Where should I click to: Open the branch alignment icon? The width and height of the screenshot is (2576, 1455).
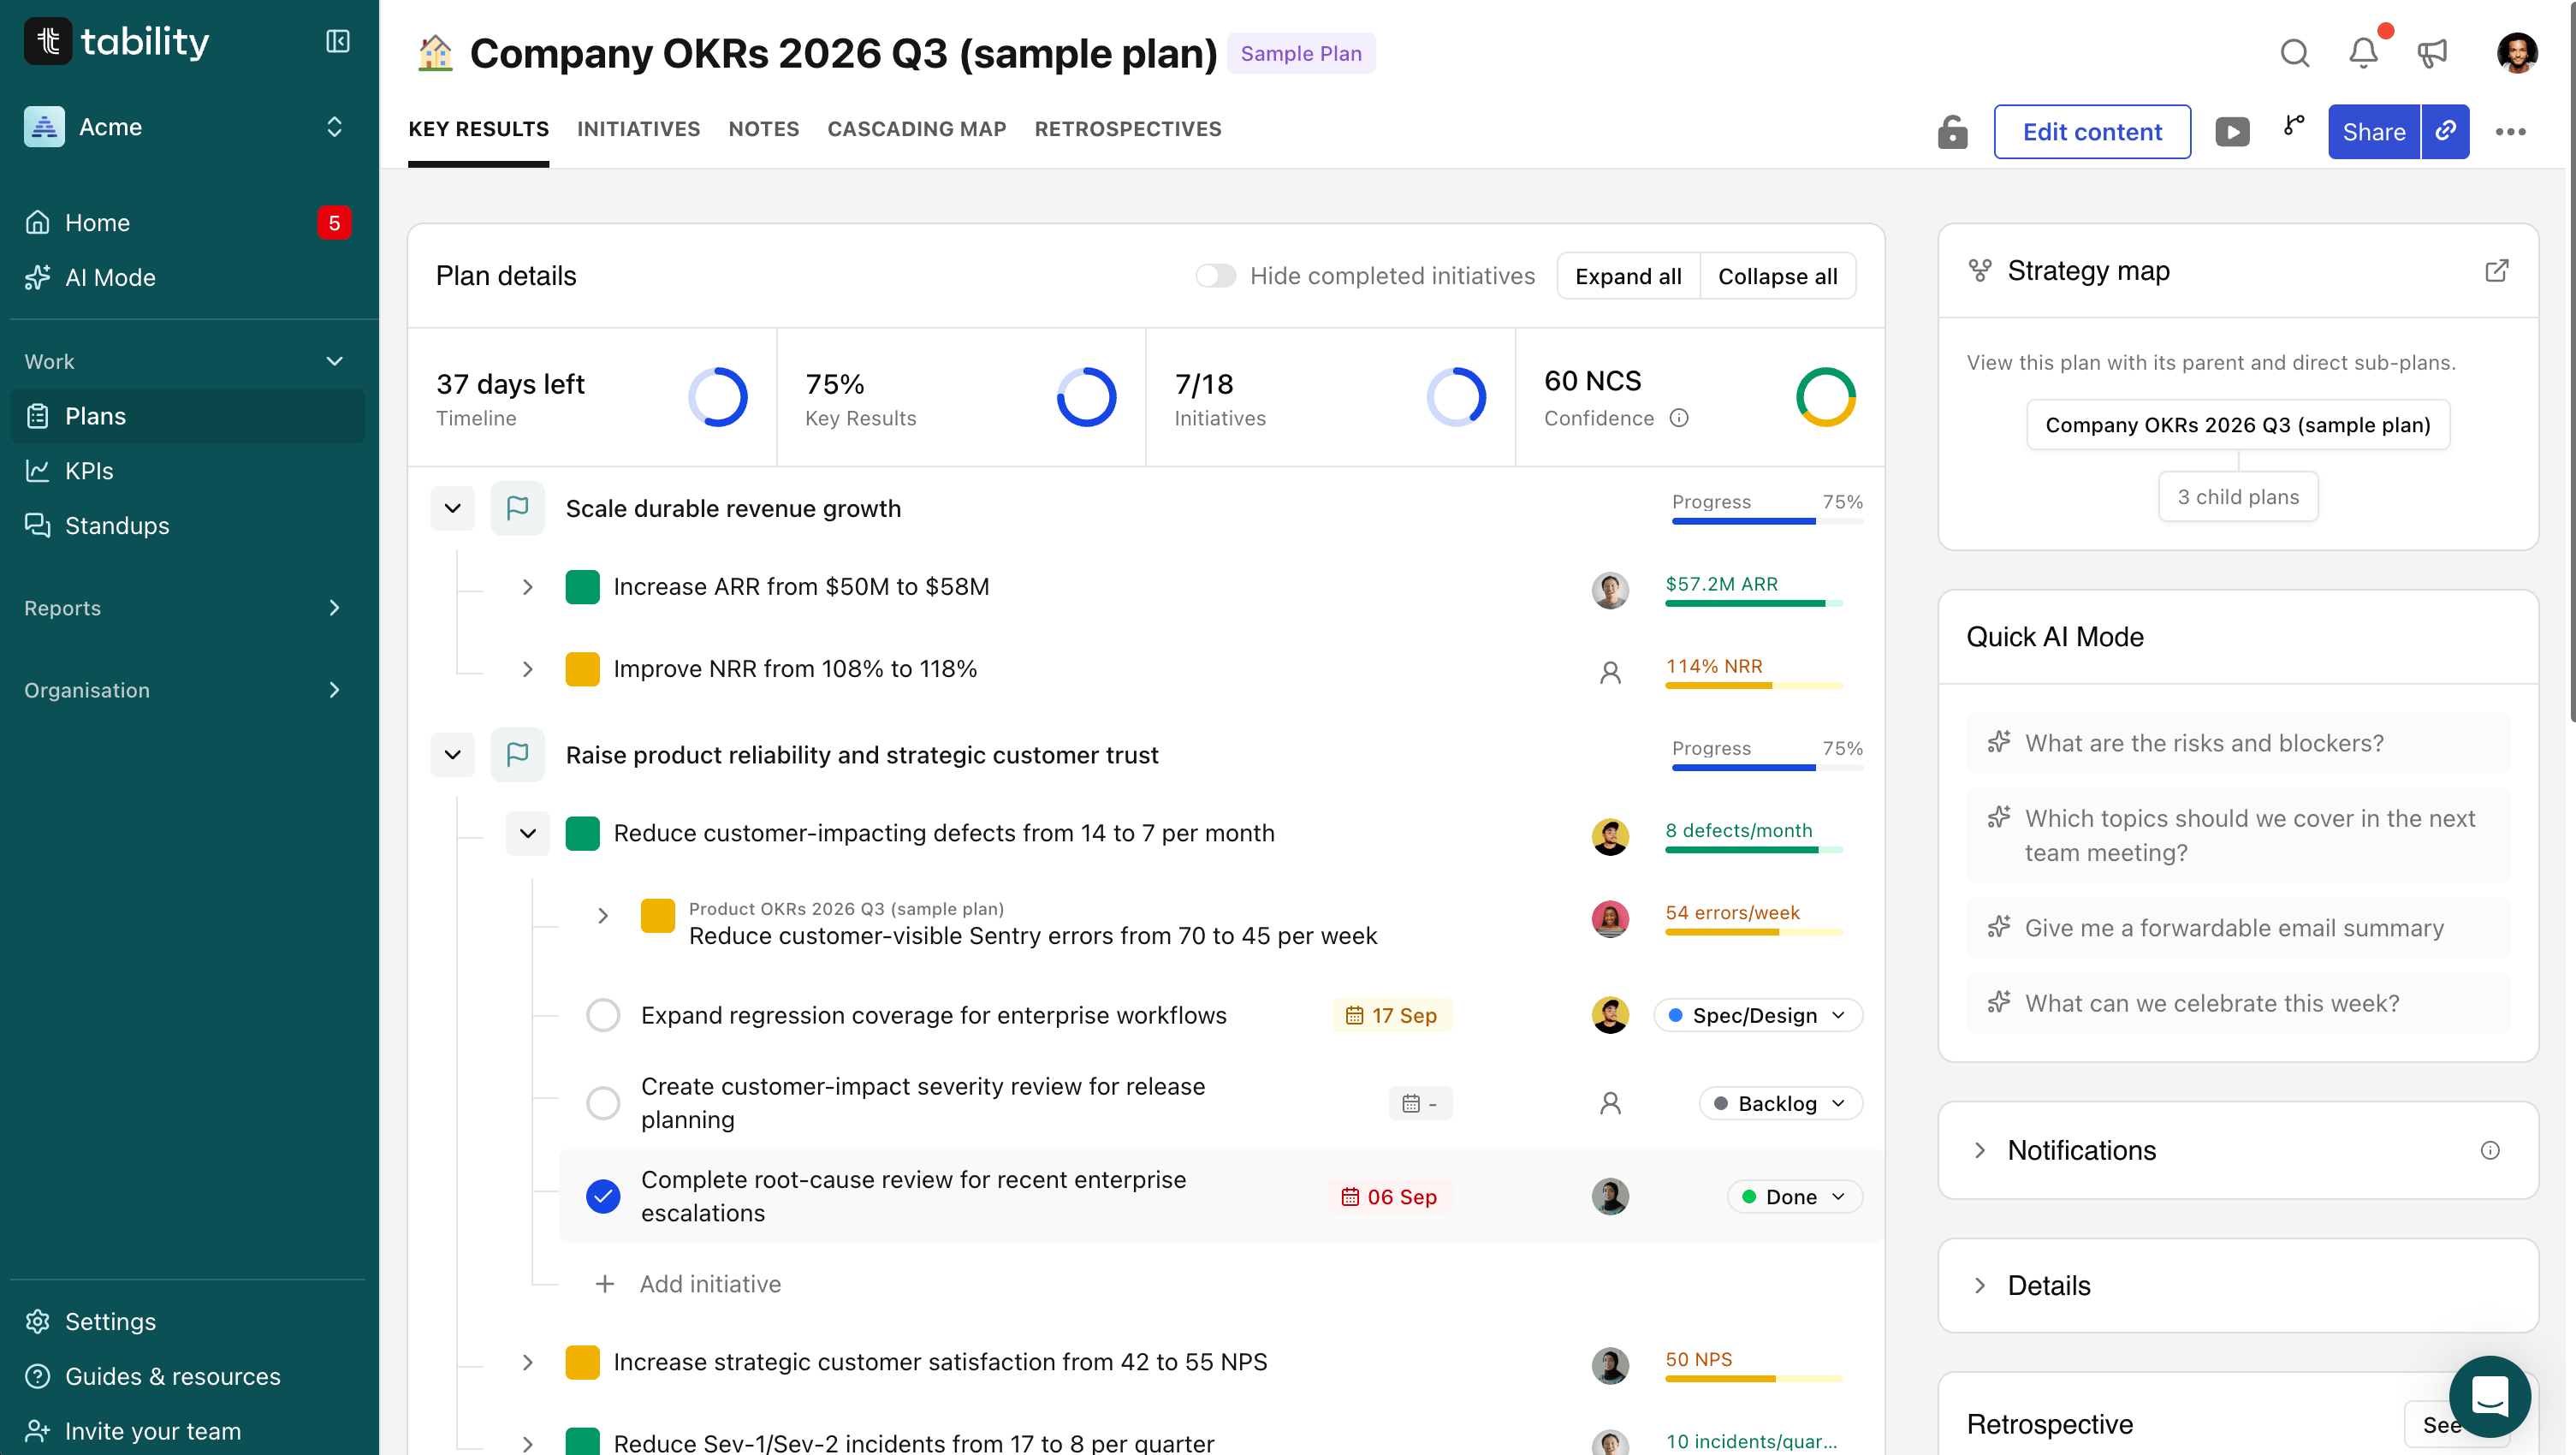point(2294,126)
